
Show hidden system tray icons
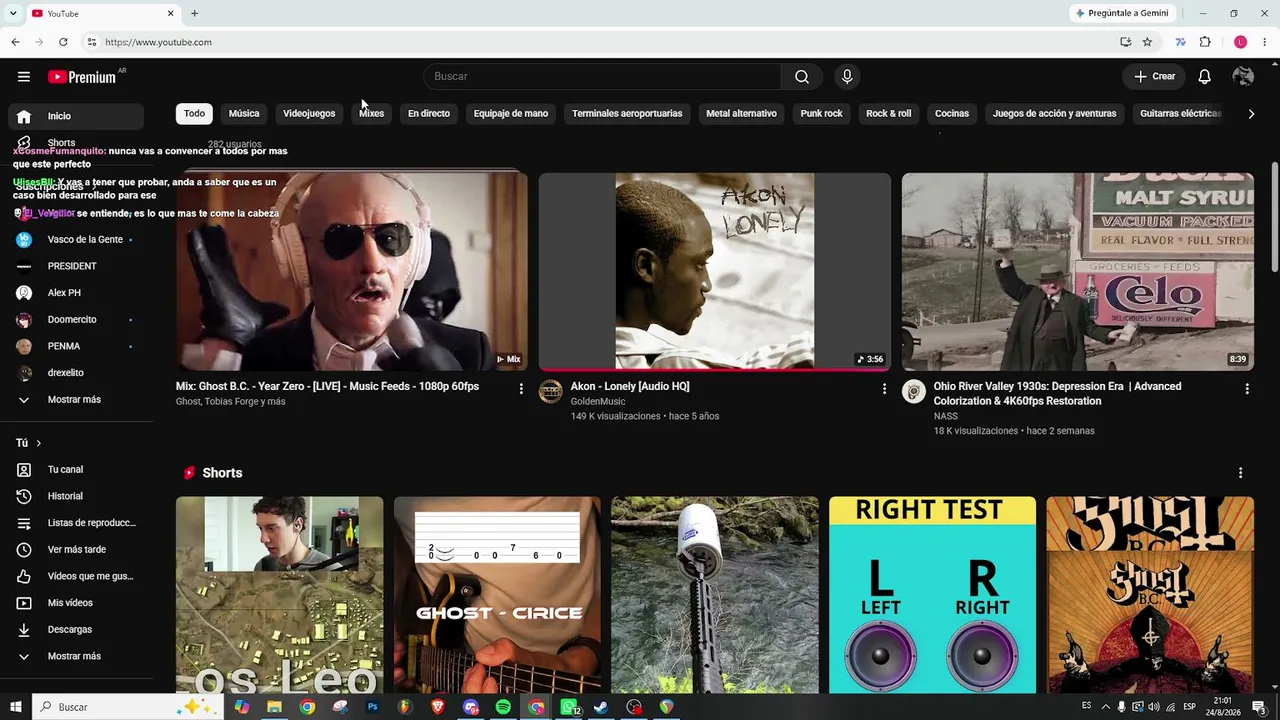pos(1105,707)
